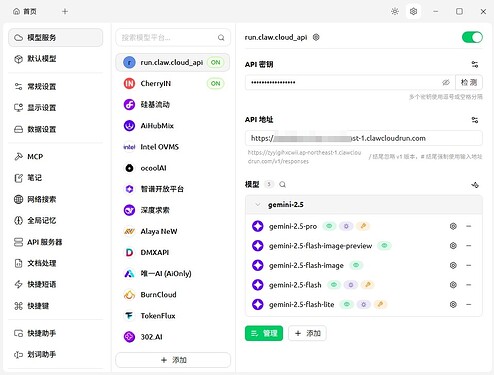Switch to the 首页 home tab

point(25,12)
